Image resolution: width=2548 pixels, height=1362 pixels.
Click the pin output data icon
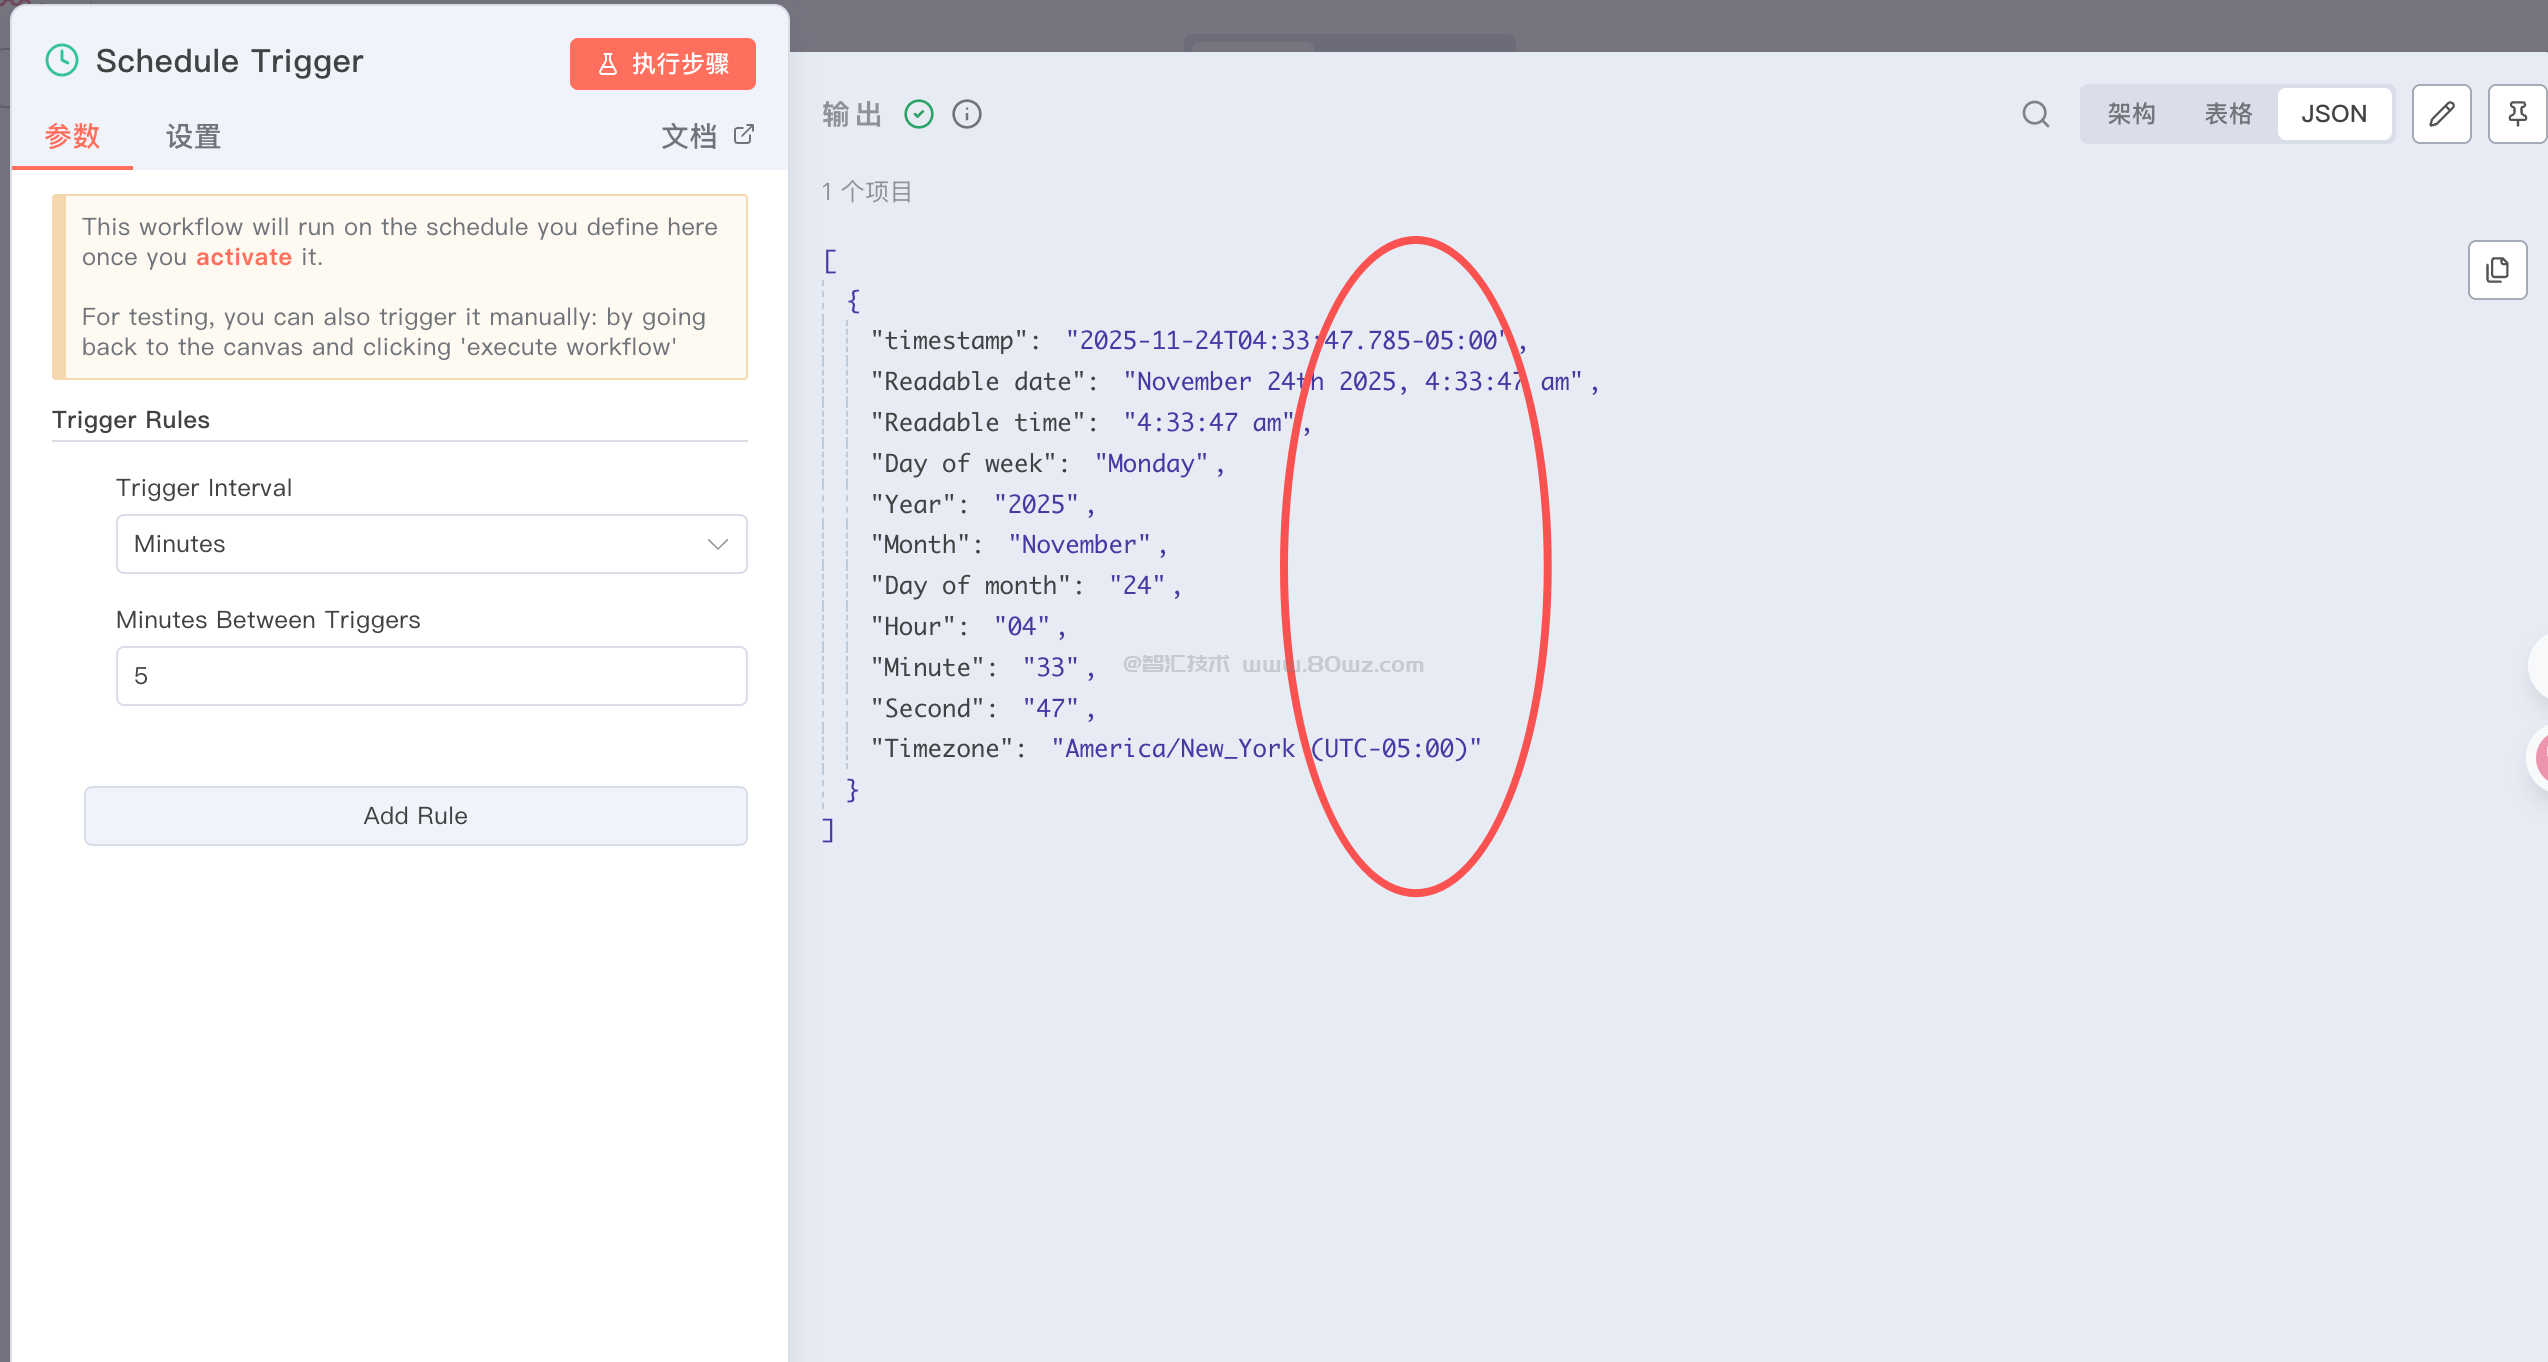coord(2517,114)
